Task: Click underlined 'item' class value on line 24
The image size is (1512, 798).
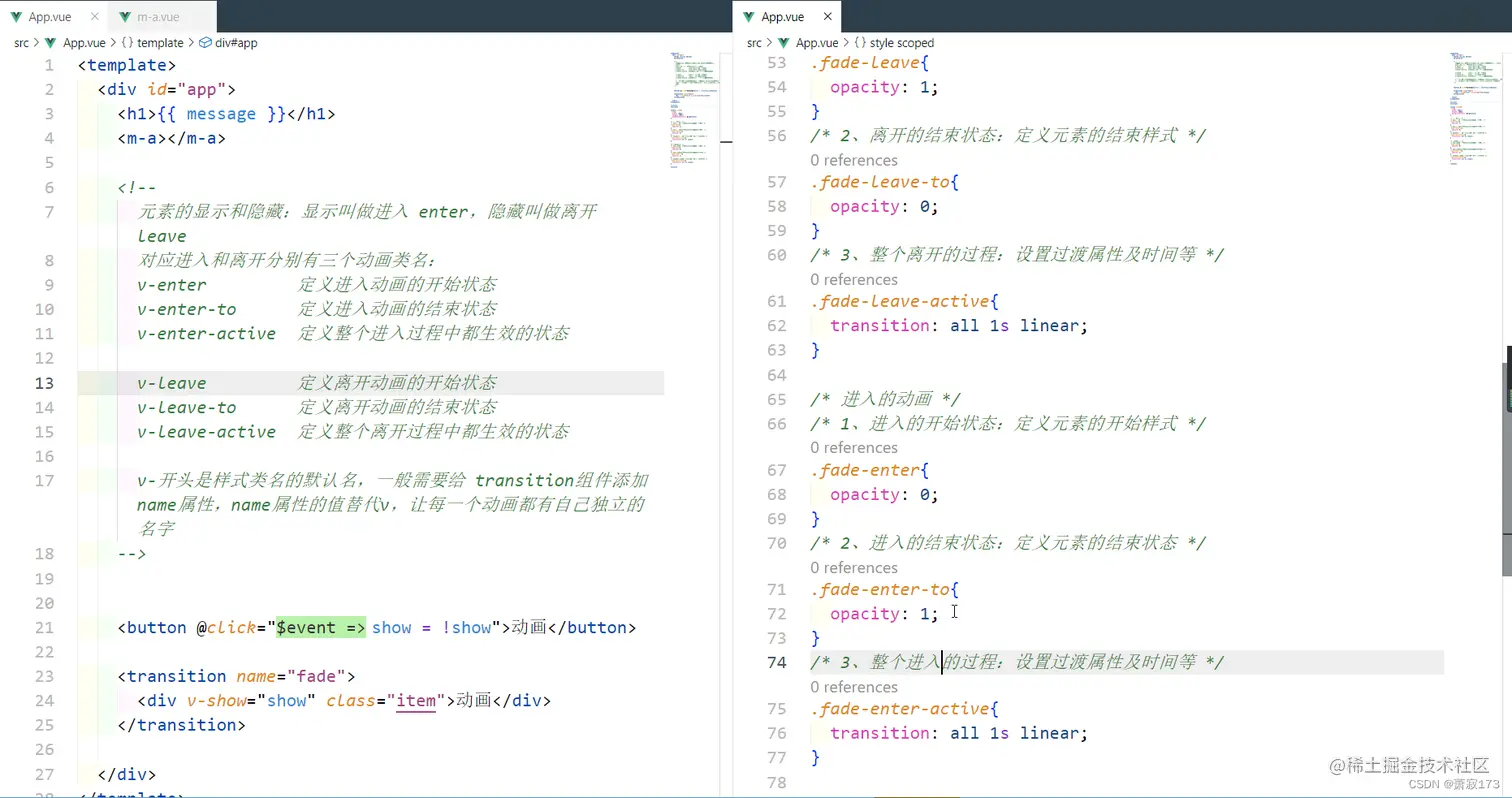Action: pos(416,700)
